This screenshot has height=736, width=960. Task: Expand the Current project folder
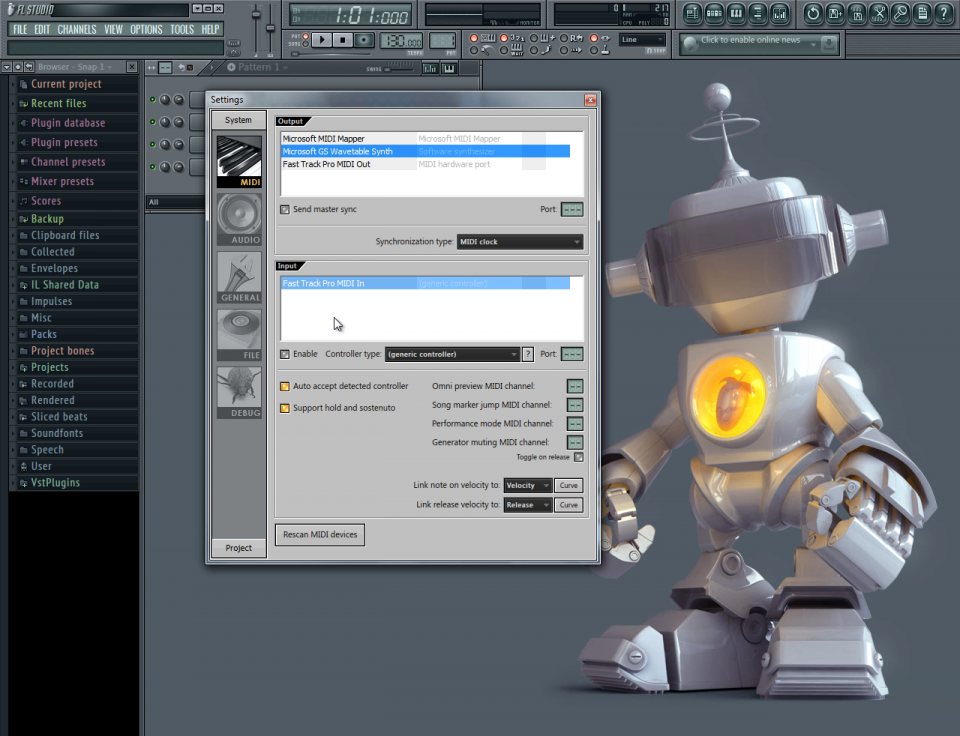point(75,84)
